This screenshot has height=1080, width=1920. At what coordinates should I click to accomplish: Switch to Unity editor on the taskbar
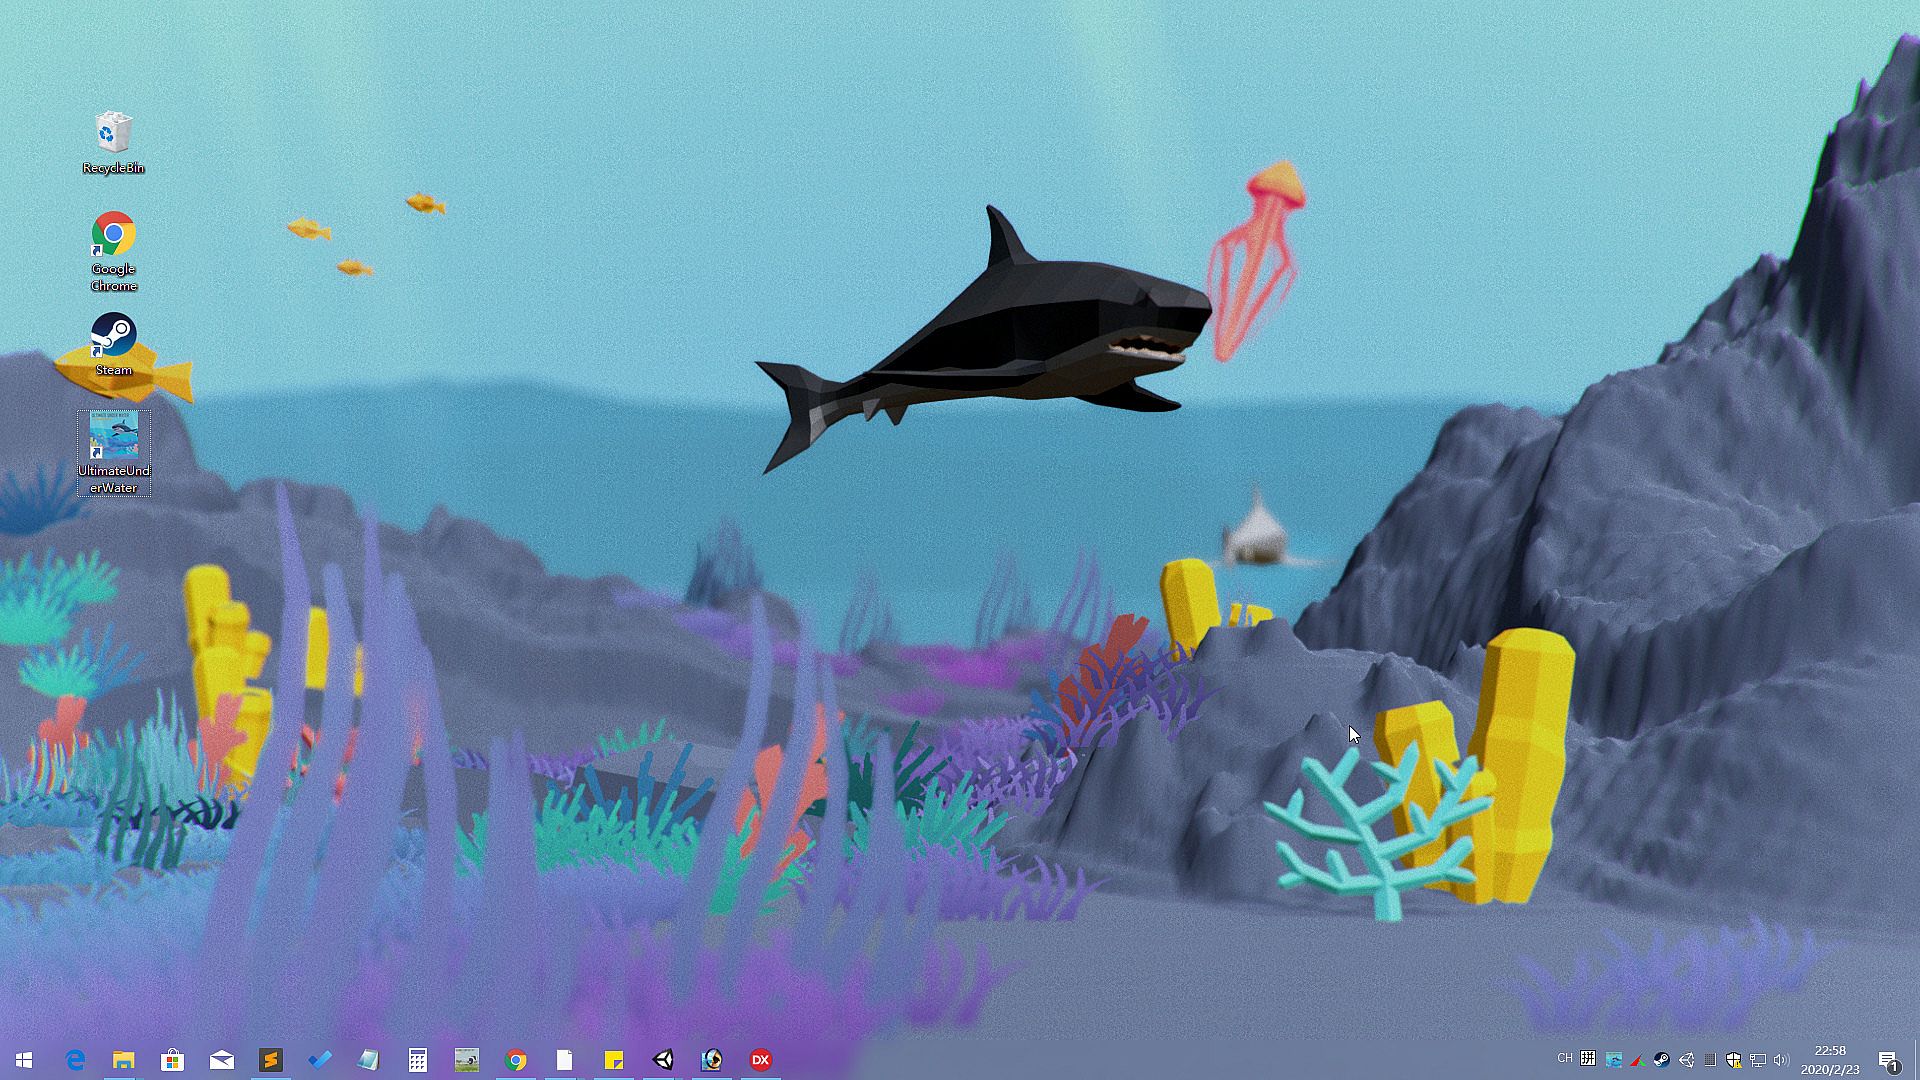click(663, 1060)
